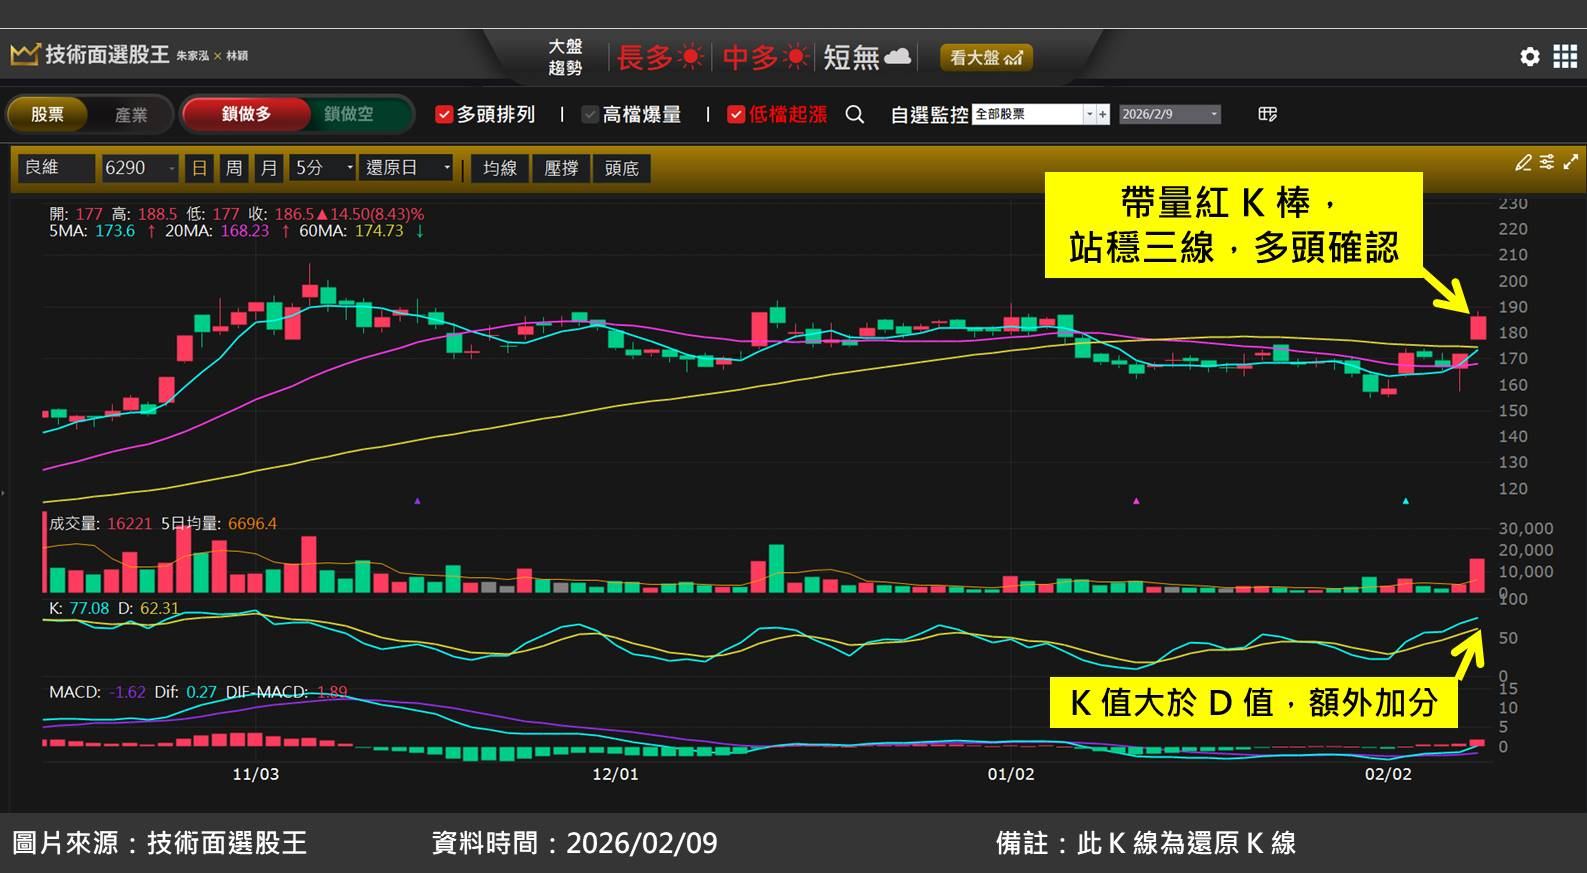Select 月 monthly period tab
The image size is (1587, 873).
coord(268,168)
